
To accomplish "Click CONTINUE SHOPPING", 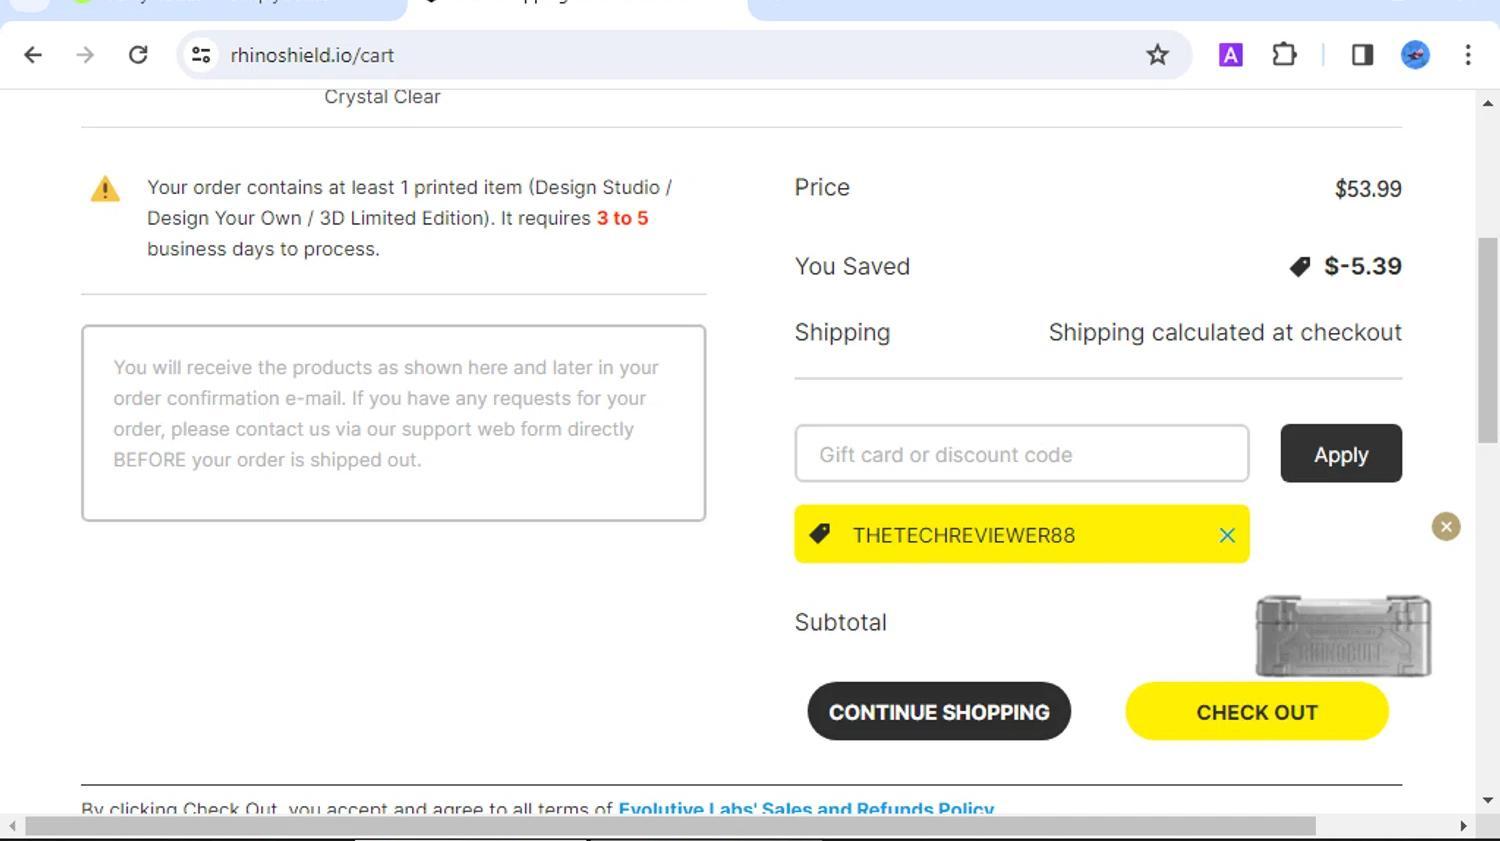I will (x=939, y=712).
